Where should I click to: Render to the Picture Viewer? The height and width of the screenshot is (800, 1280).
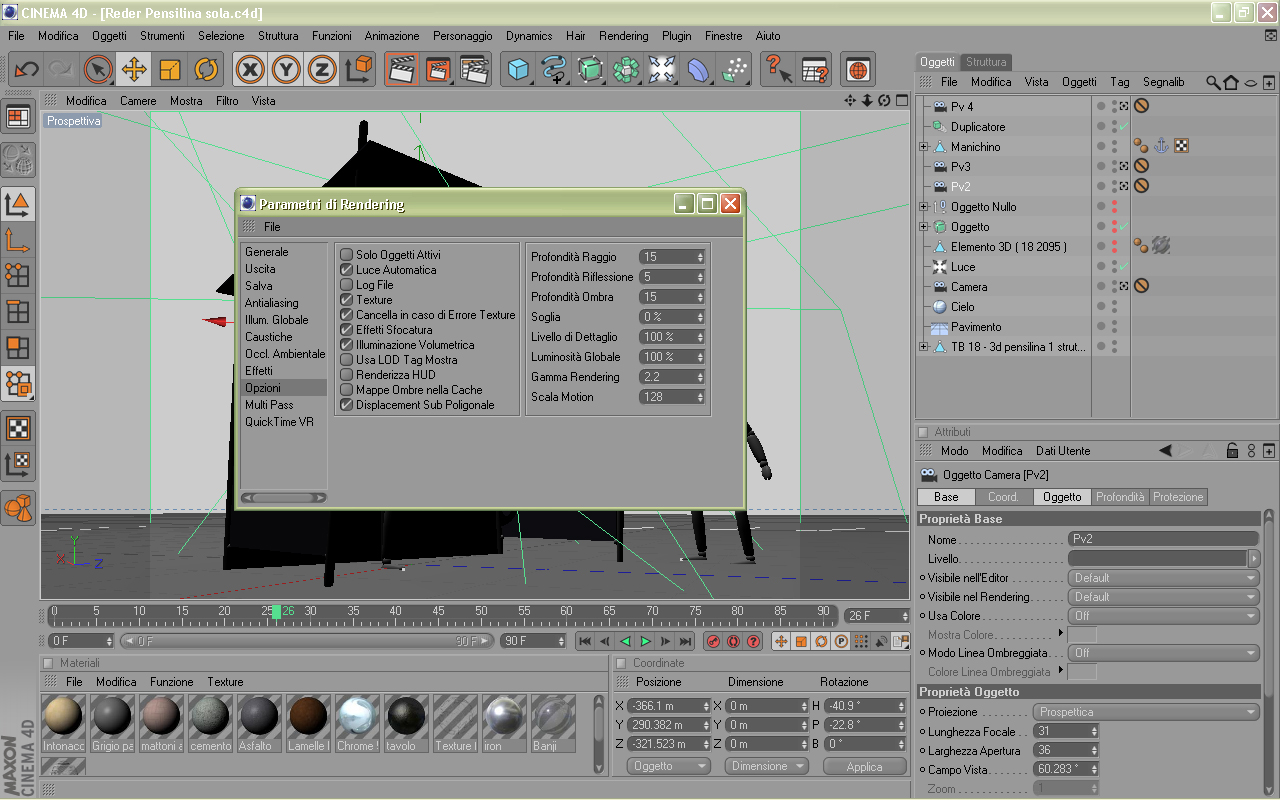click(x=438, y=69)
